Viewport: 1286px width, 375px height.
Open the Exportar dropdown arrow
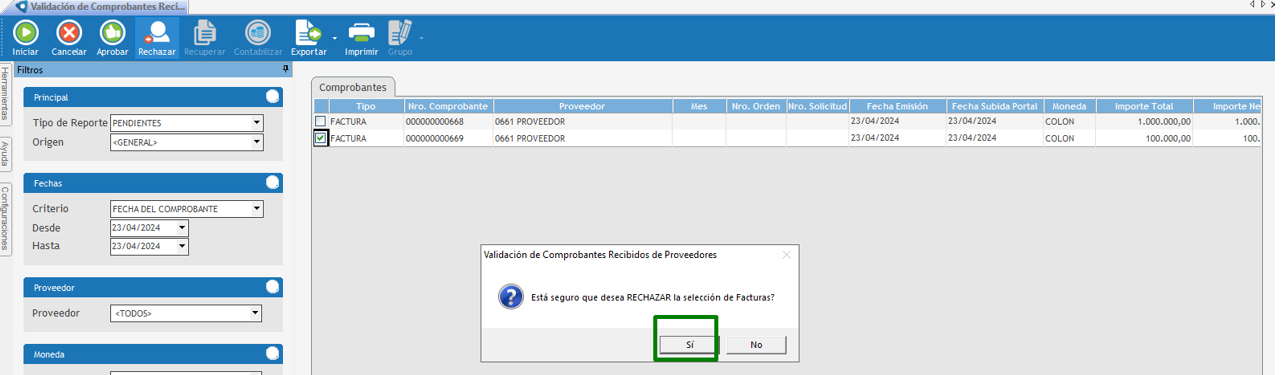(334, 39)
